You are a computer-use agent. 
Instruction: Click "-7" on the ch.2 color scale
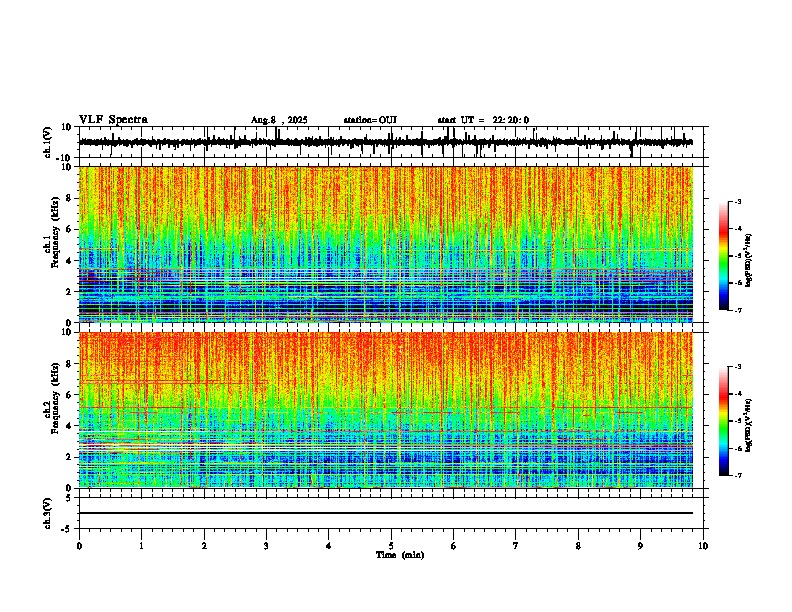point(737,475)
